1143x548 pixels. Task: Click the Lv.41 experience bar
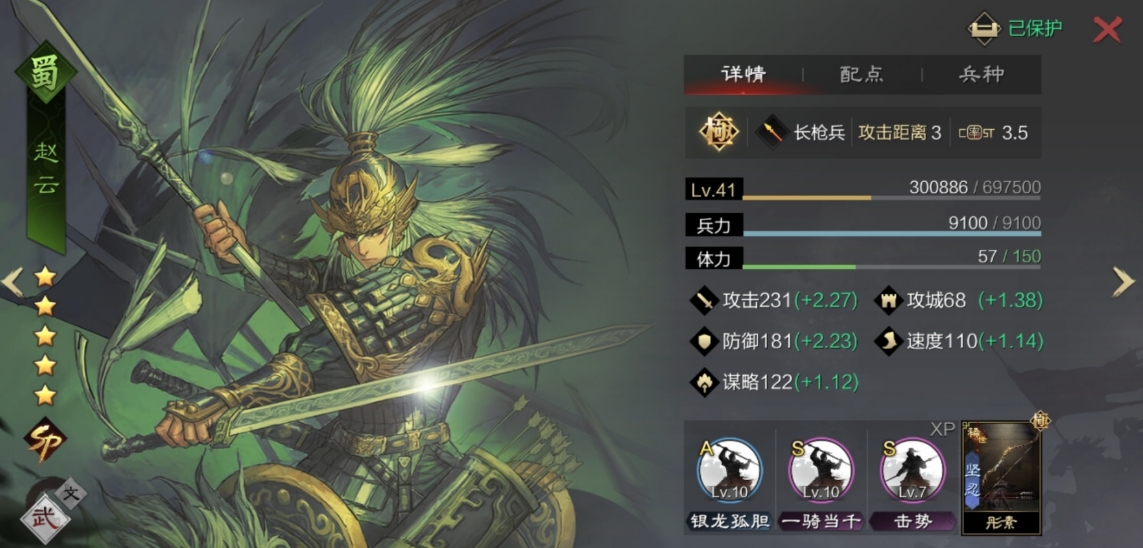click(x=863, y=189)
